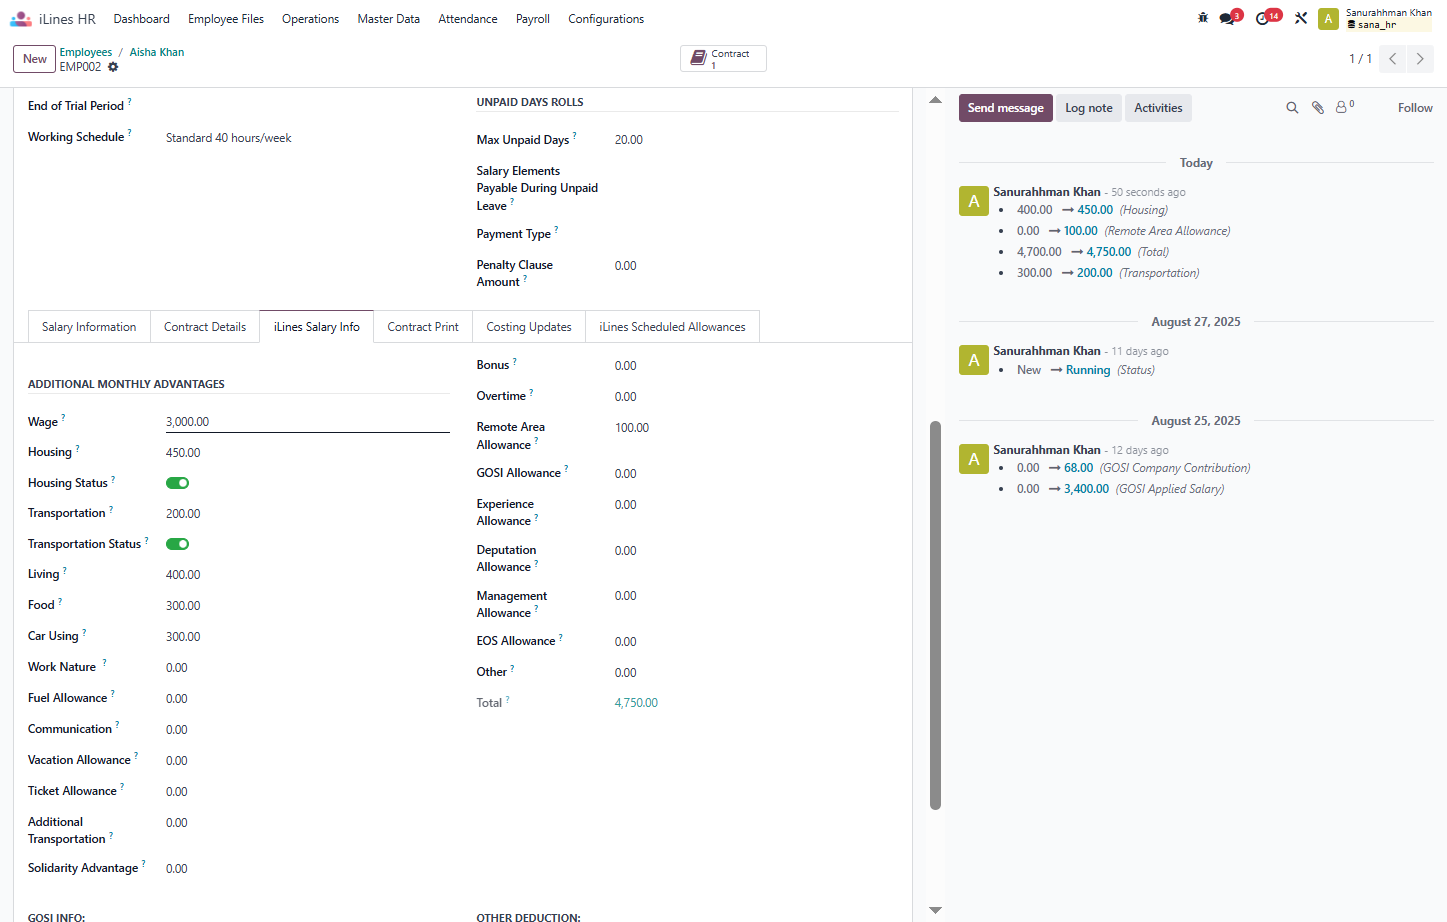Image resolution: width=1447 pixels, height=922 pixels.
Task: Open the Contract smart button
Action: (x=723, y=59)
